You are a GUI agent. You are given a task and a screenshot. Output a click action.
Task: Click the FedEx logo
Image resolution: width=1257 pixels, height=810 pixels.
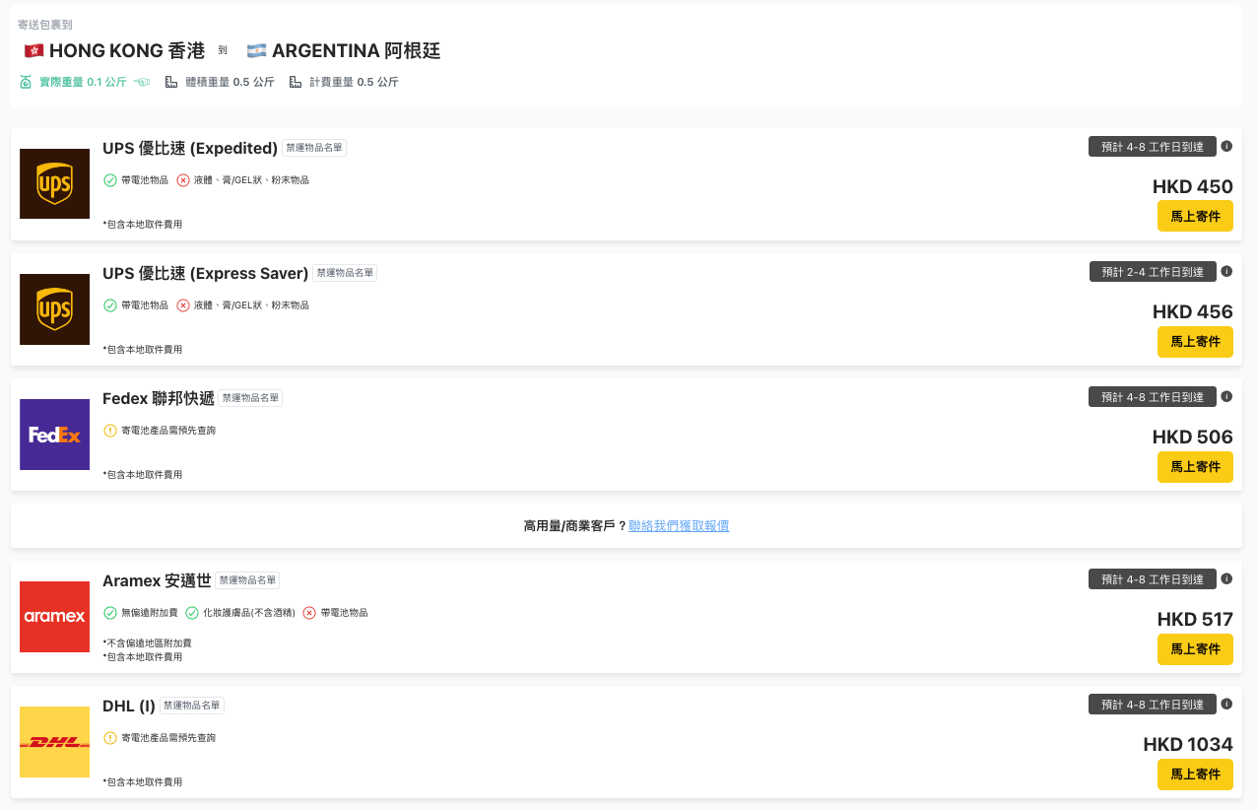[x=55, y=435]
